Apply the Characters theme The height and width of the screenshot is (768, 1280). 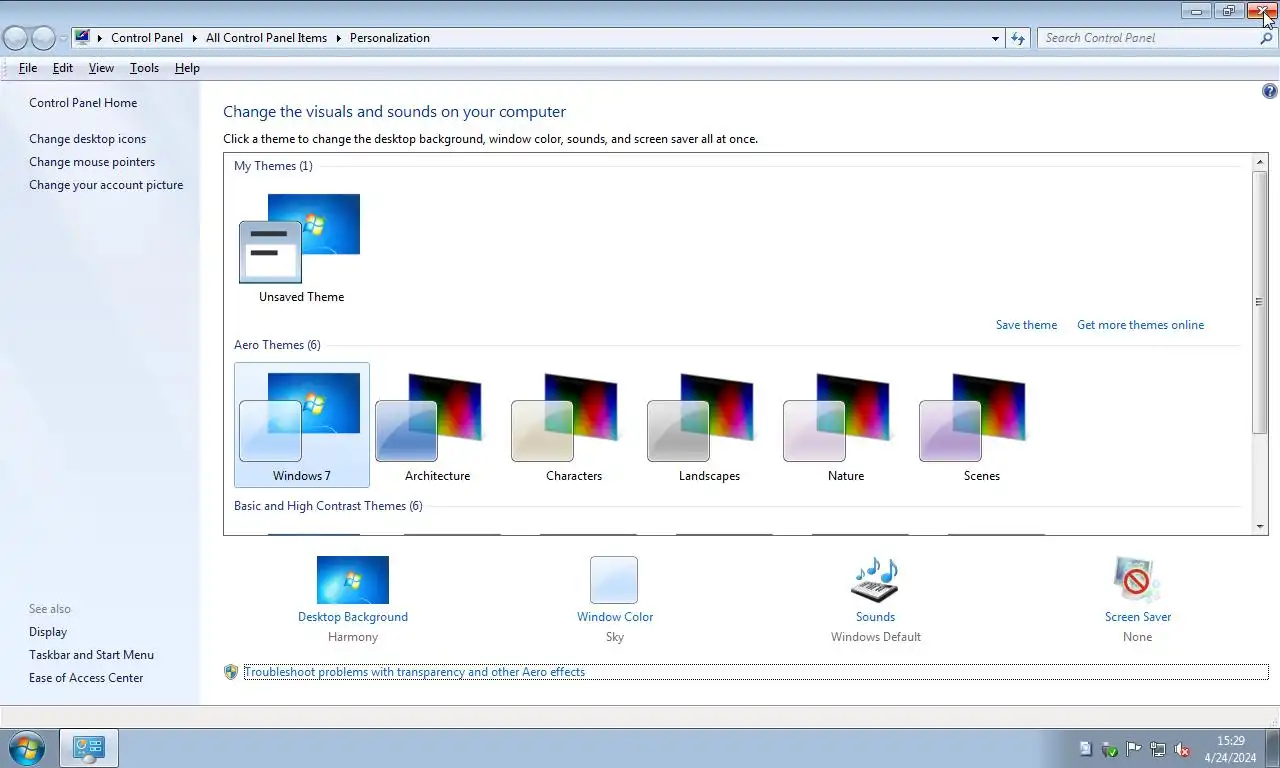pos(573,425)
